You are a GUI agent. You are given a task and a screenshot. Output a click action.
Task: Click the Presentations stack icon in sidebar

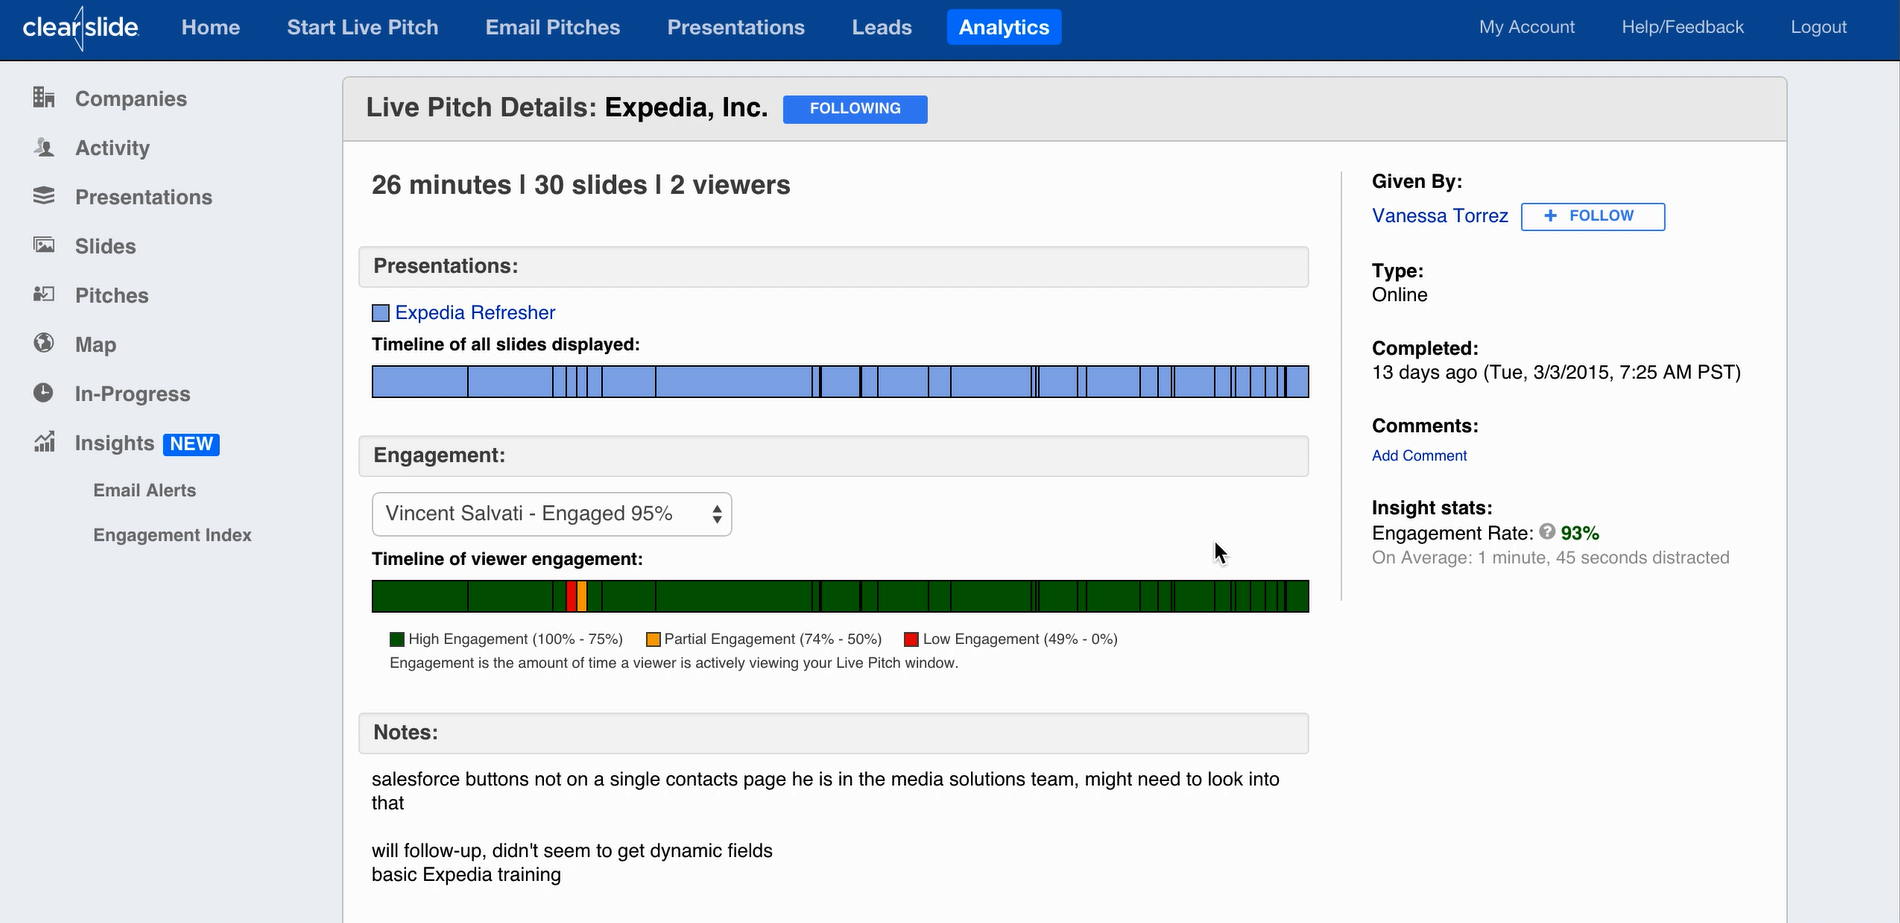point(43,196)
